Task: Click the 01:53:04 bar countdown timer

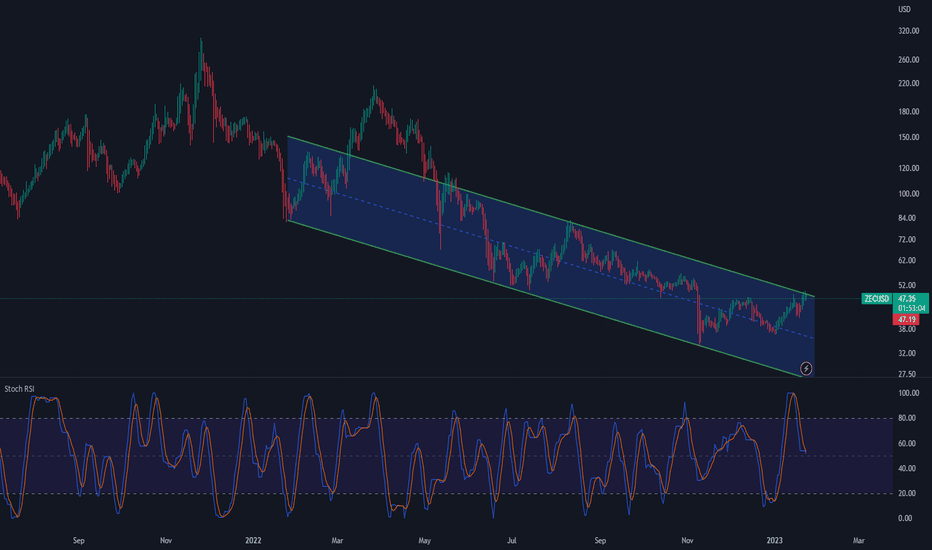Action: (x=911, y=308)
